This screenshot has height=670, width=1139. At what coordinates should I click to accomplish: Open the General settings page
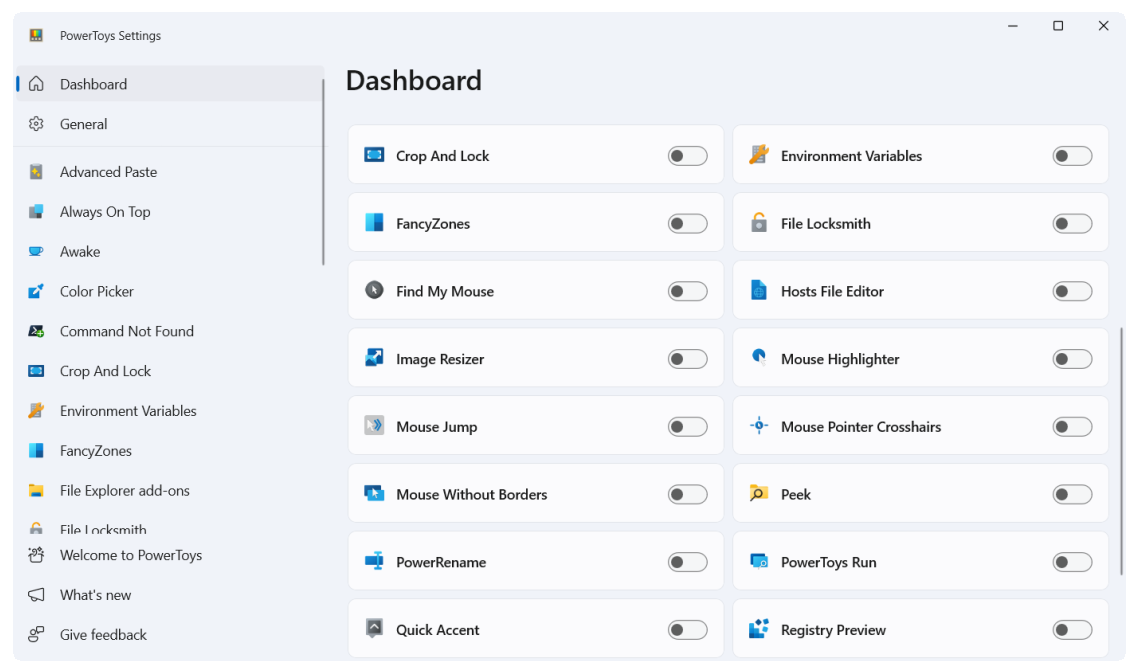[x=84, y=124]
